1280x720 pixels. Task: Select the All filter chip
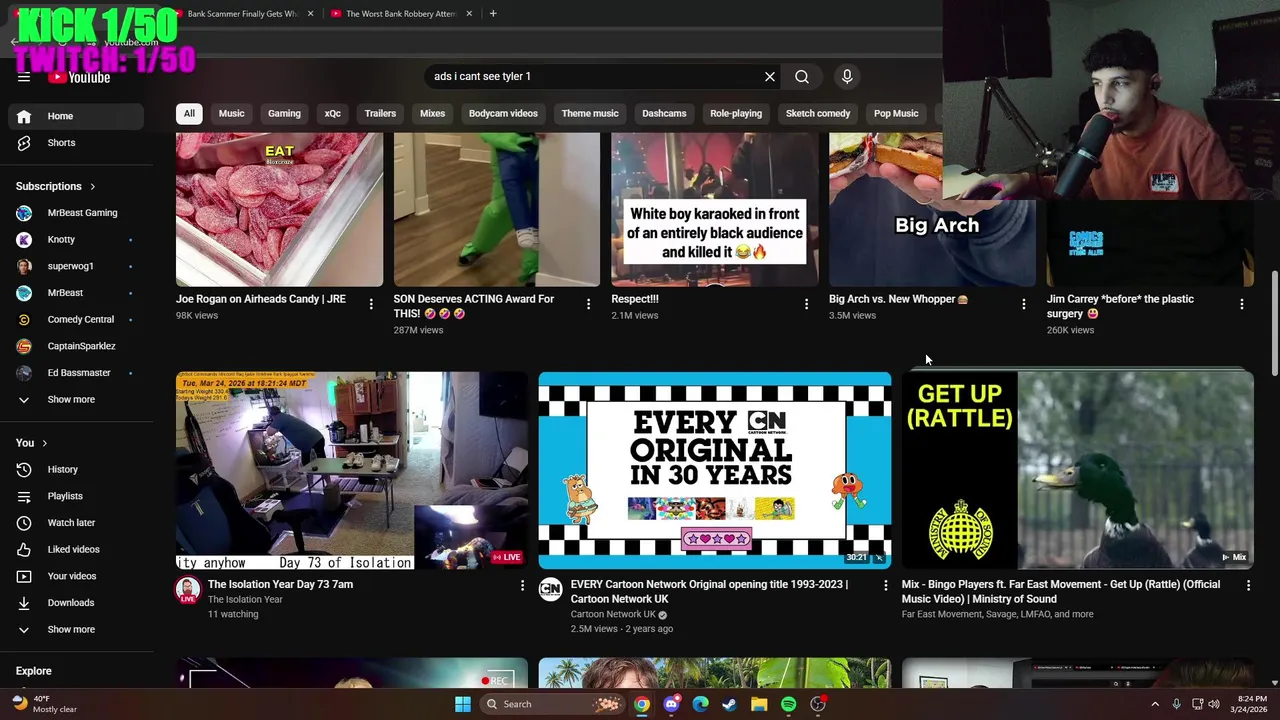click(x=189, y=113)
